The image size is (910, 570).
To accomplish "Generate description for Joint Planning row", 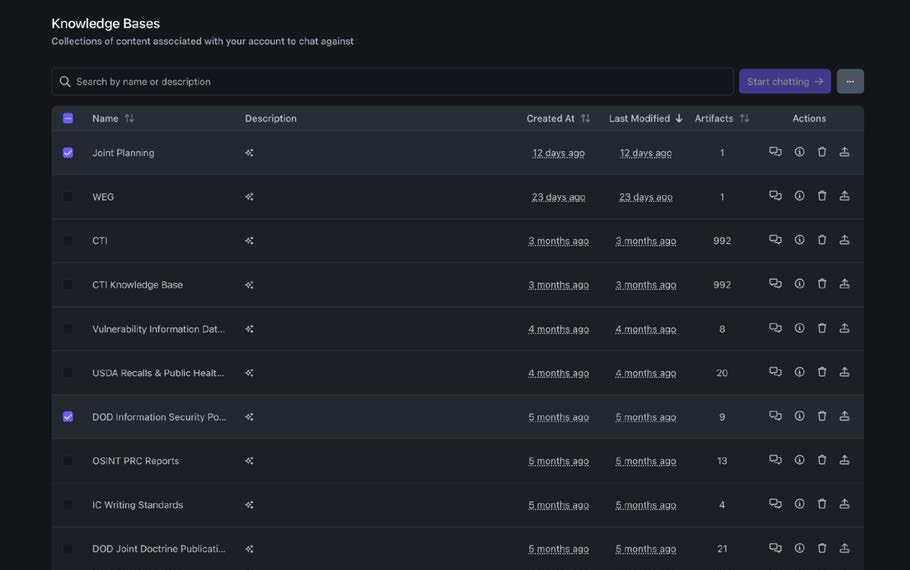I will point(249,153).
